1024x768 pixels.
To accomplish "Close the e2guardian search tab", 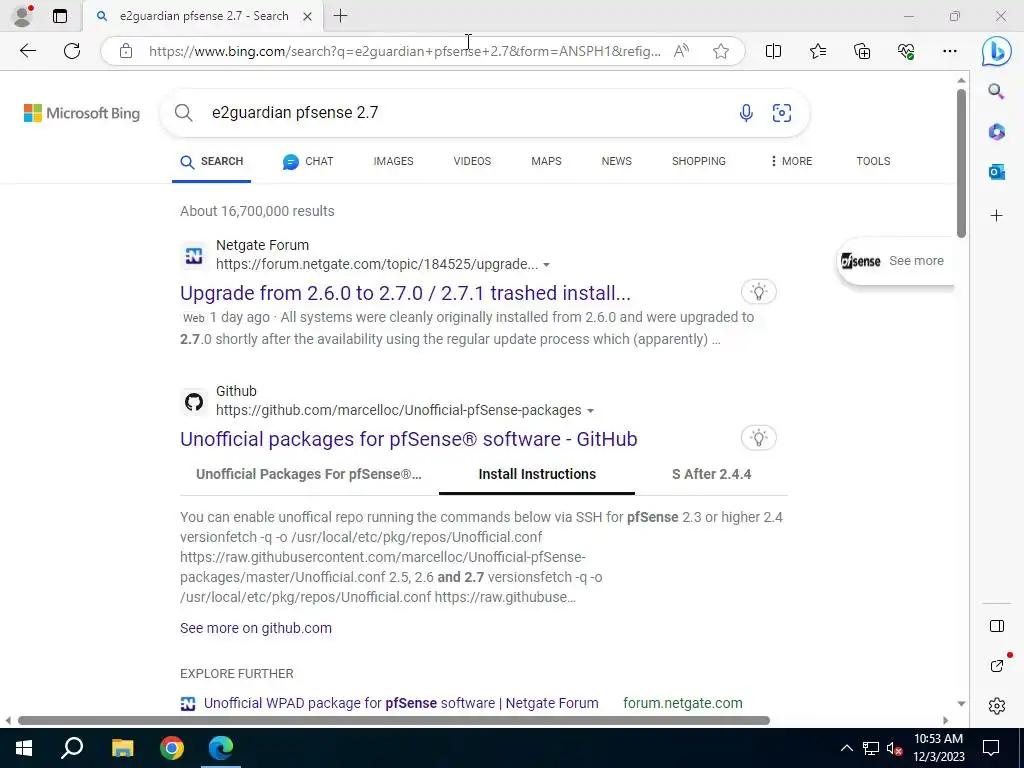I will [307, 16].
